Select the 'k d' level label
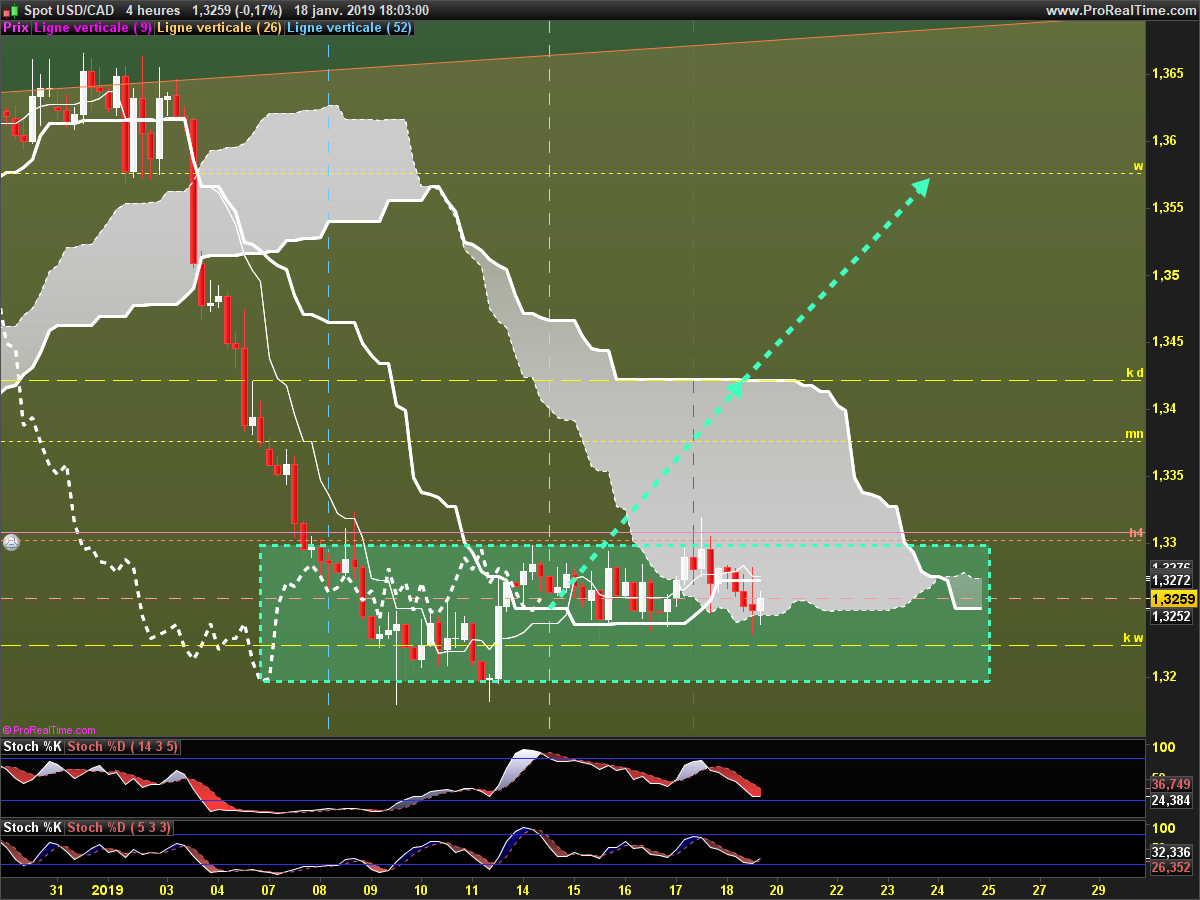Viewport: 1200px width, 900px height. pos(1134,373)
